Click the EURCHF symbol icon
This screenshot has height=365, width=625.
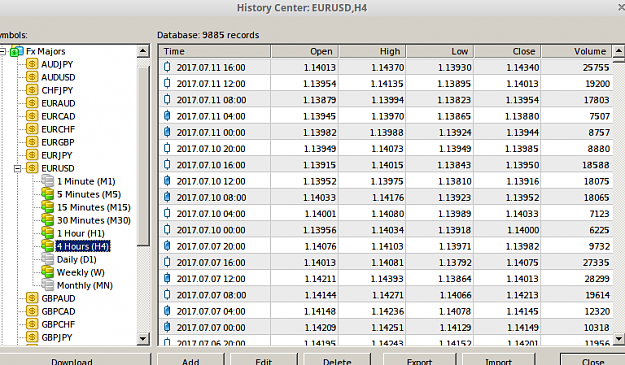[32, 129]
